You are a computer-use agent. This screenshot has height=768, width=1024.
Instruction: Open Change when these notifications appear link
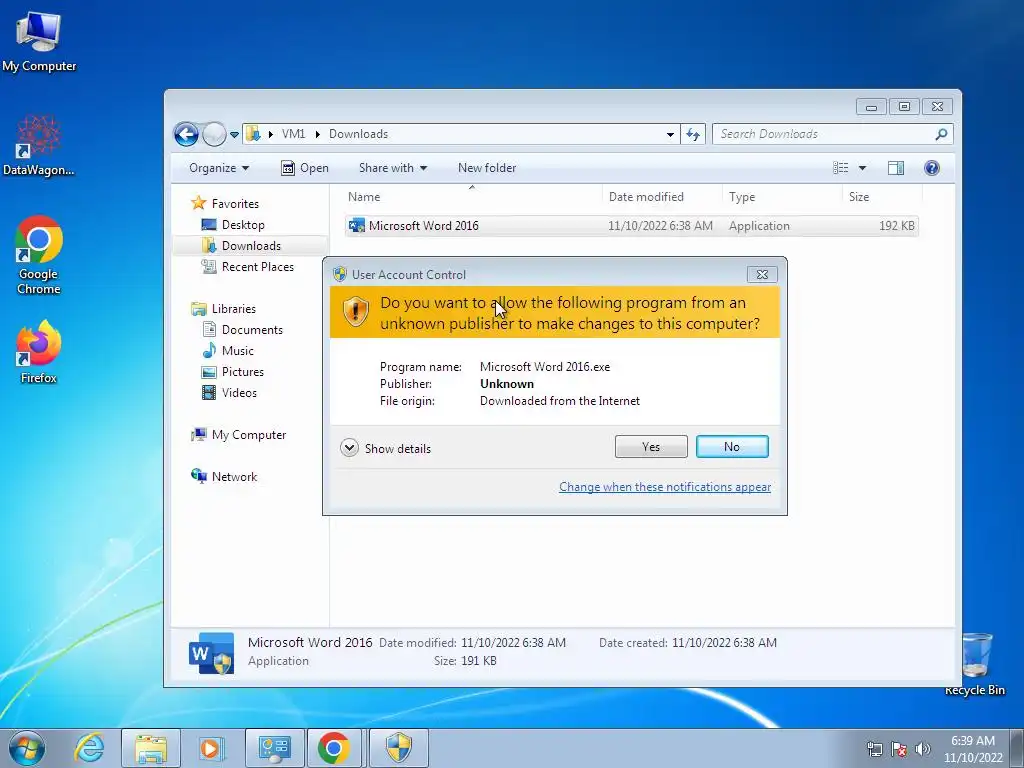(x=665, y=487)
